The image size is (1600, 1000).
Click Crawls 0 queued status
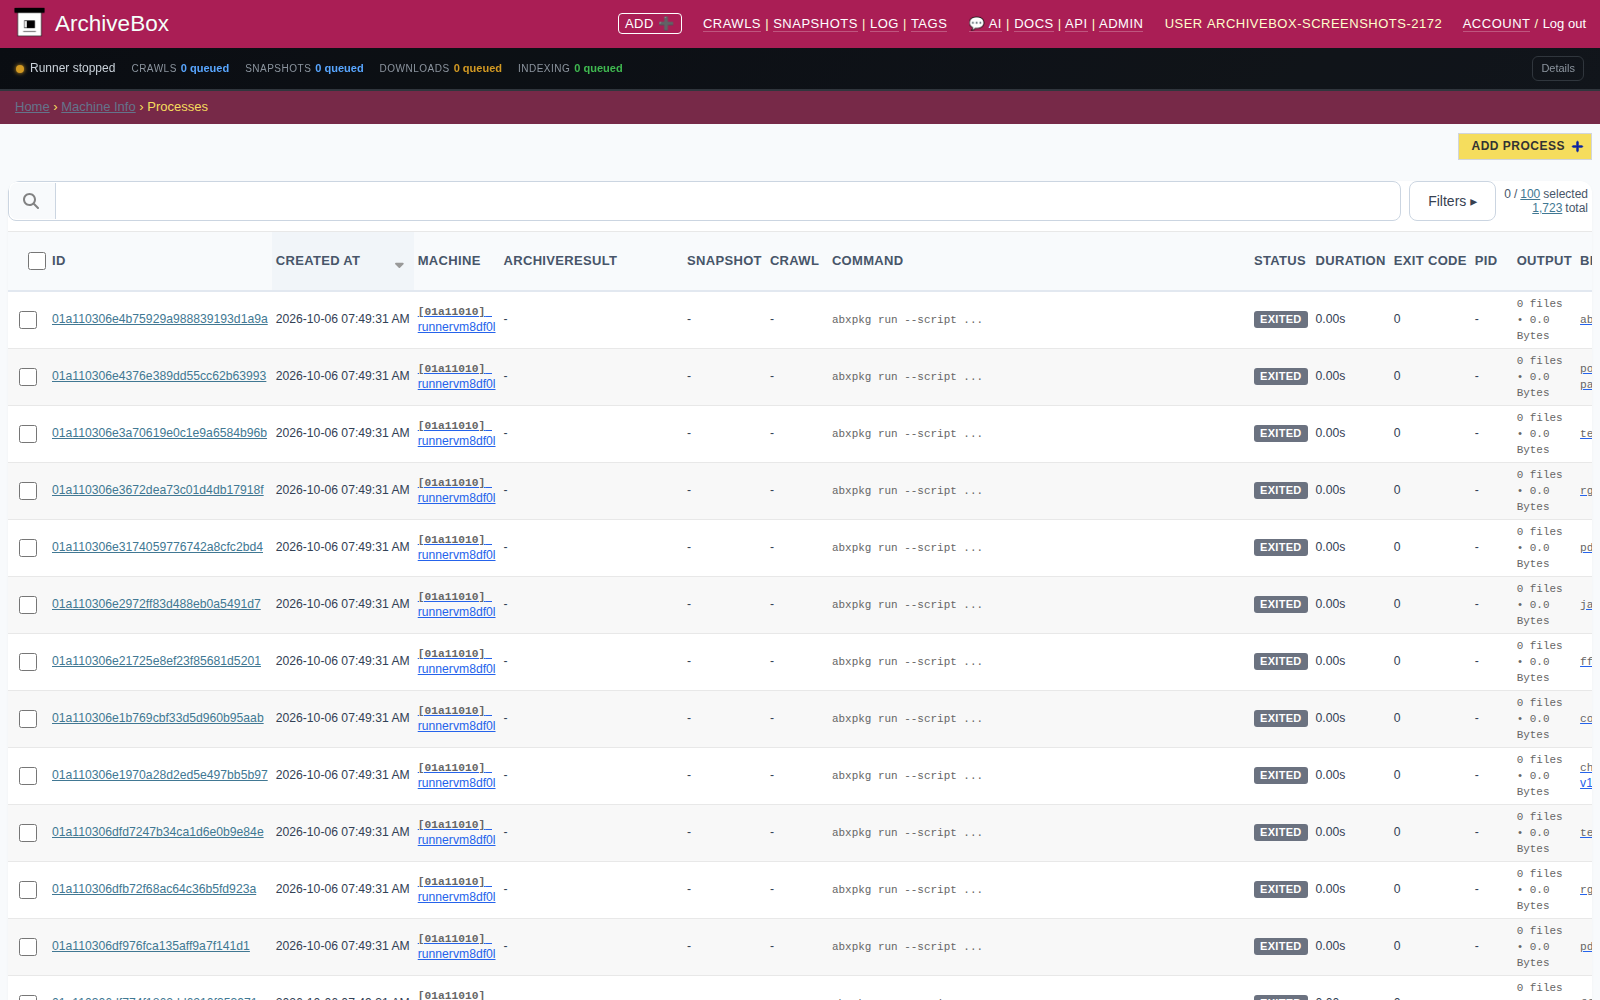coord(180,69)
